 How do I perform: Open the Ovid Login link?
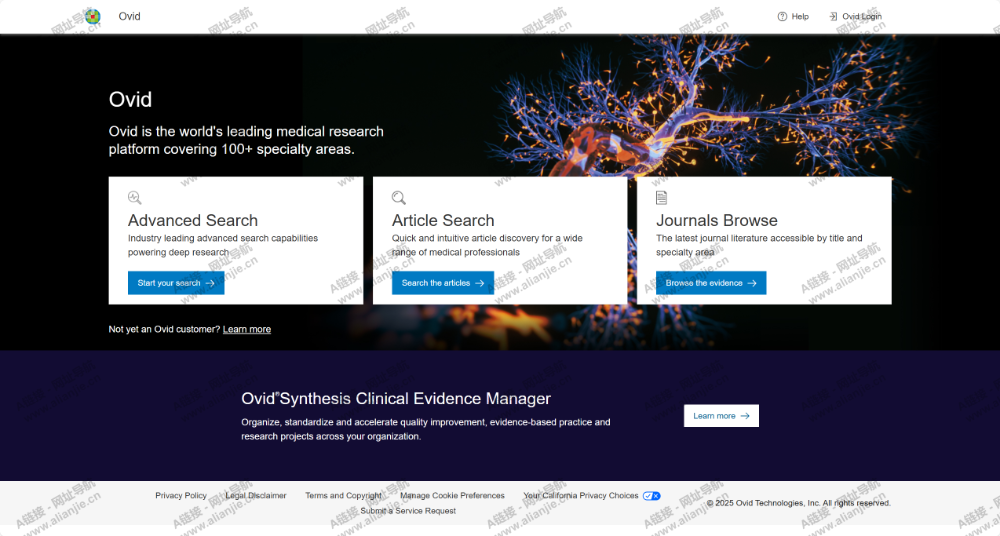pyautogui.click(x=855, y=17)
